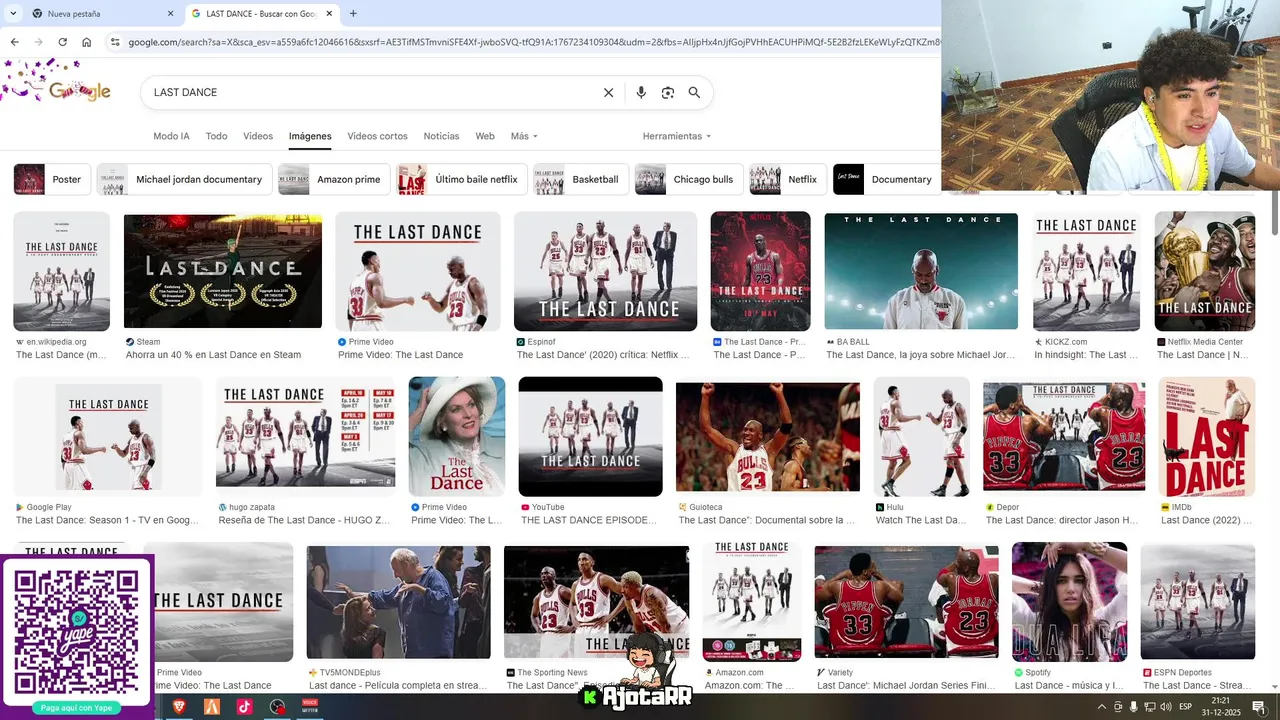View site information icon in address bar

(x=115, y=42)
